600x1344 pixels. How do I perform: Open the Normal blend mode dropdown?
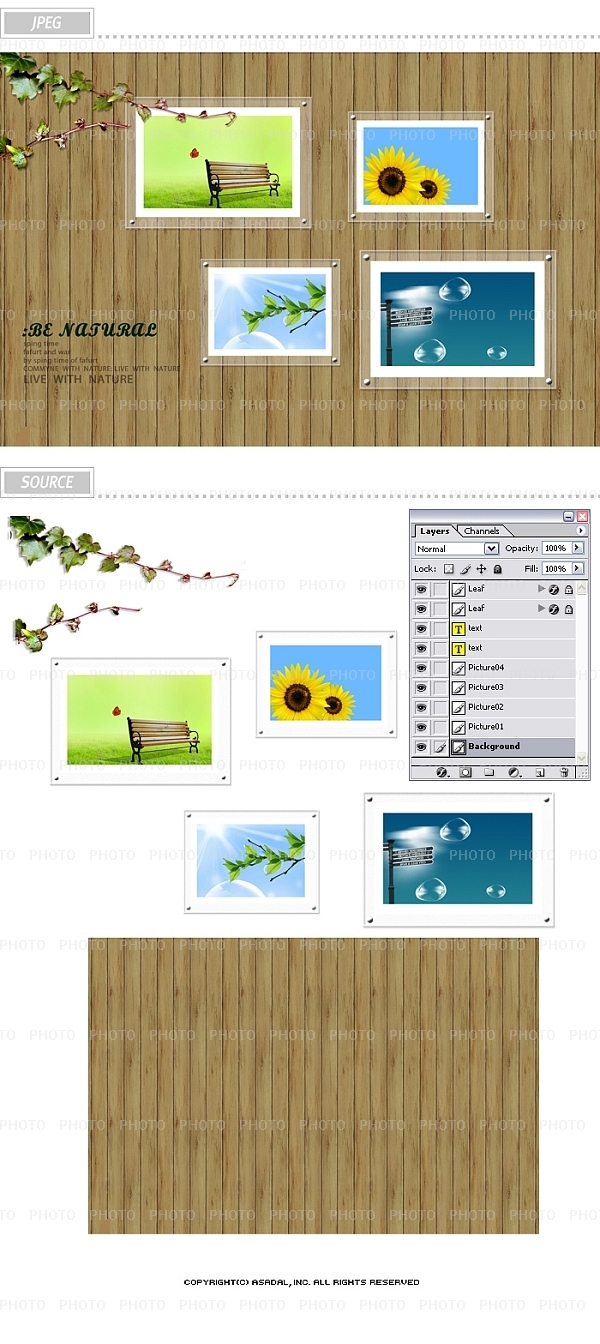pos(457,549)
